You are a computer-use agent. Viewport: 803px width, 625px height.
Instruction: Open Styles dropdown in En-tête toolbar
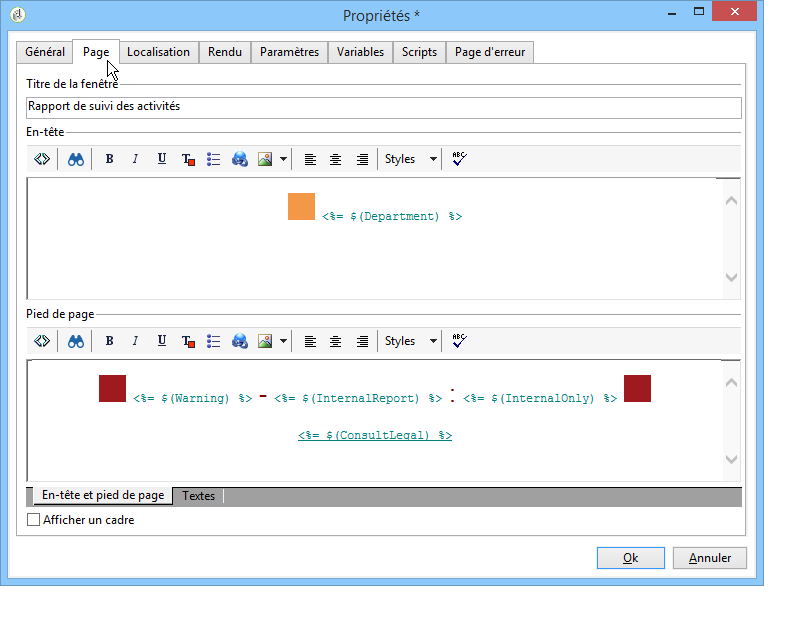pos(410,159)
